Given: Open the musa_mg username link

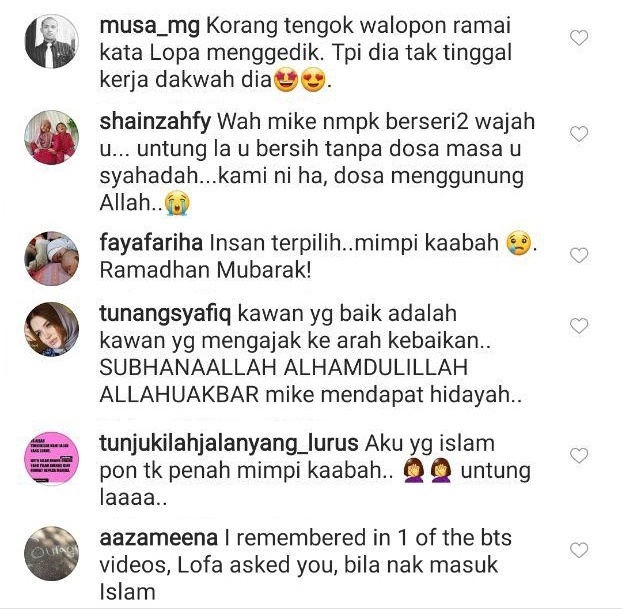Looking at the screenshot, I should (150, 27).
